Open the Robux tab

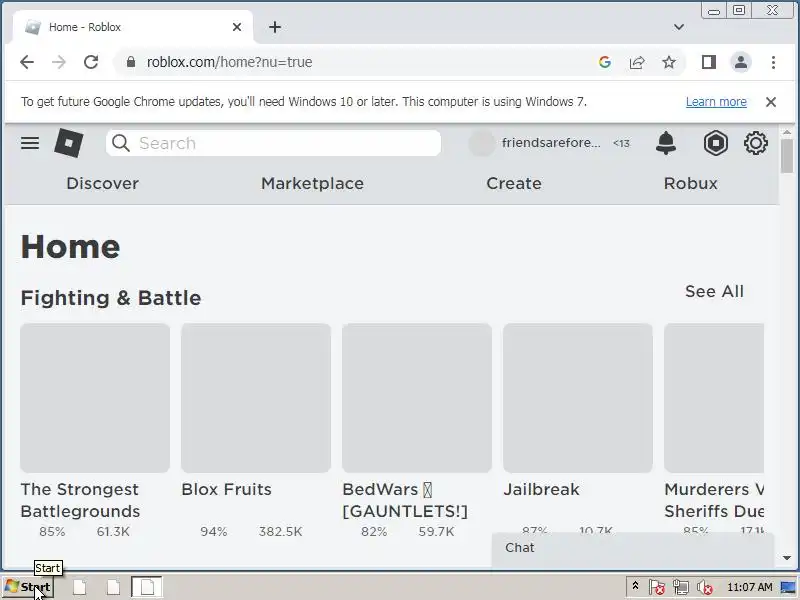(x=690, y=183)
